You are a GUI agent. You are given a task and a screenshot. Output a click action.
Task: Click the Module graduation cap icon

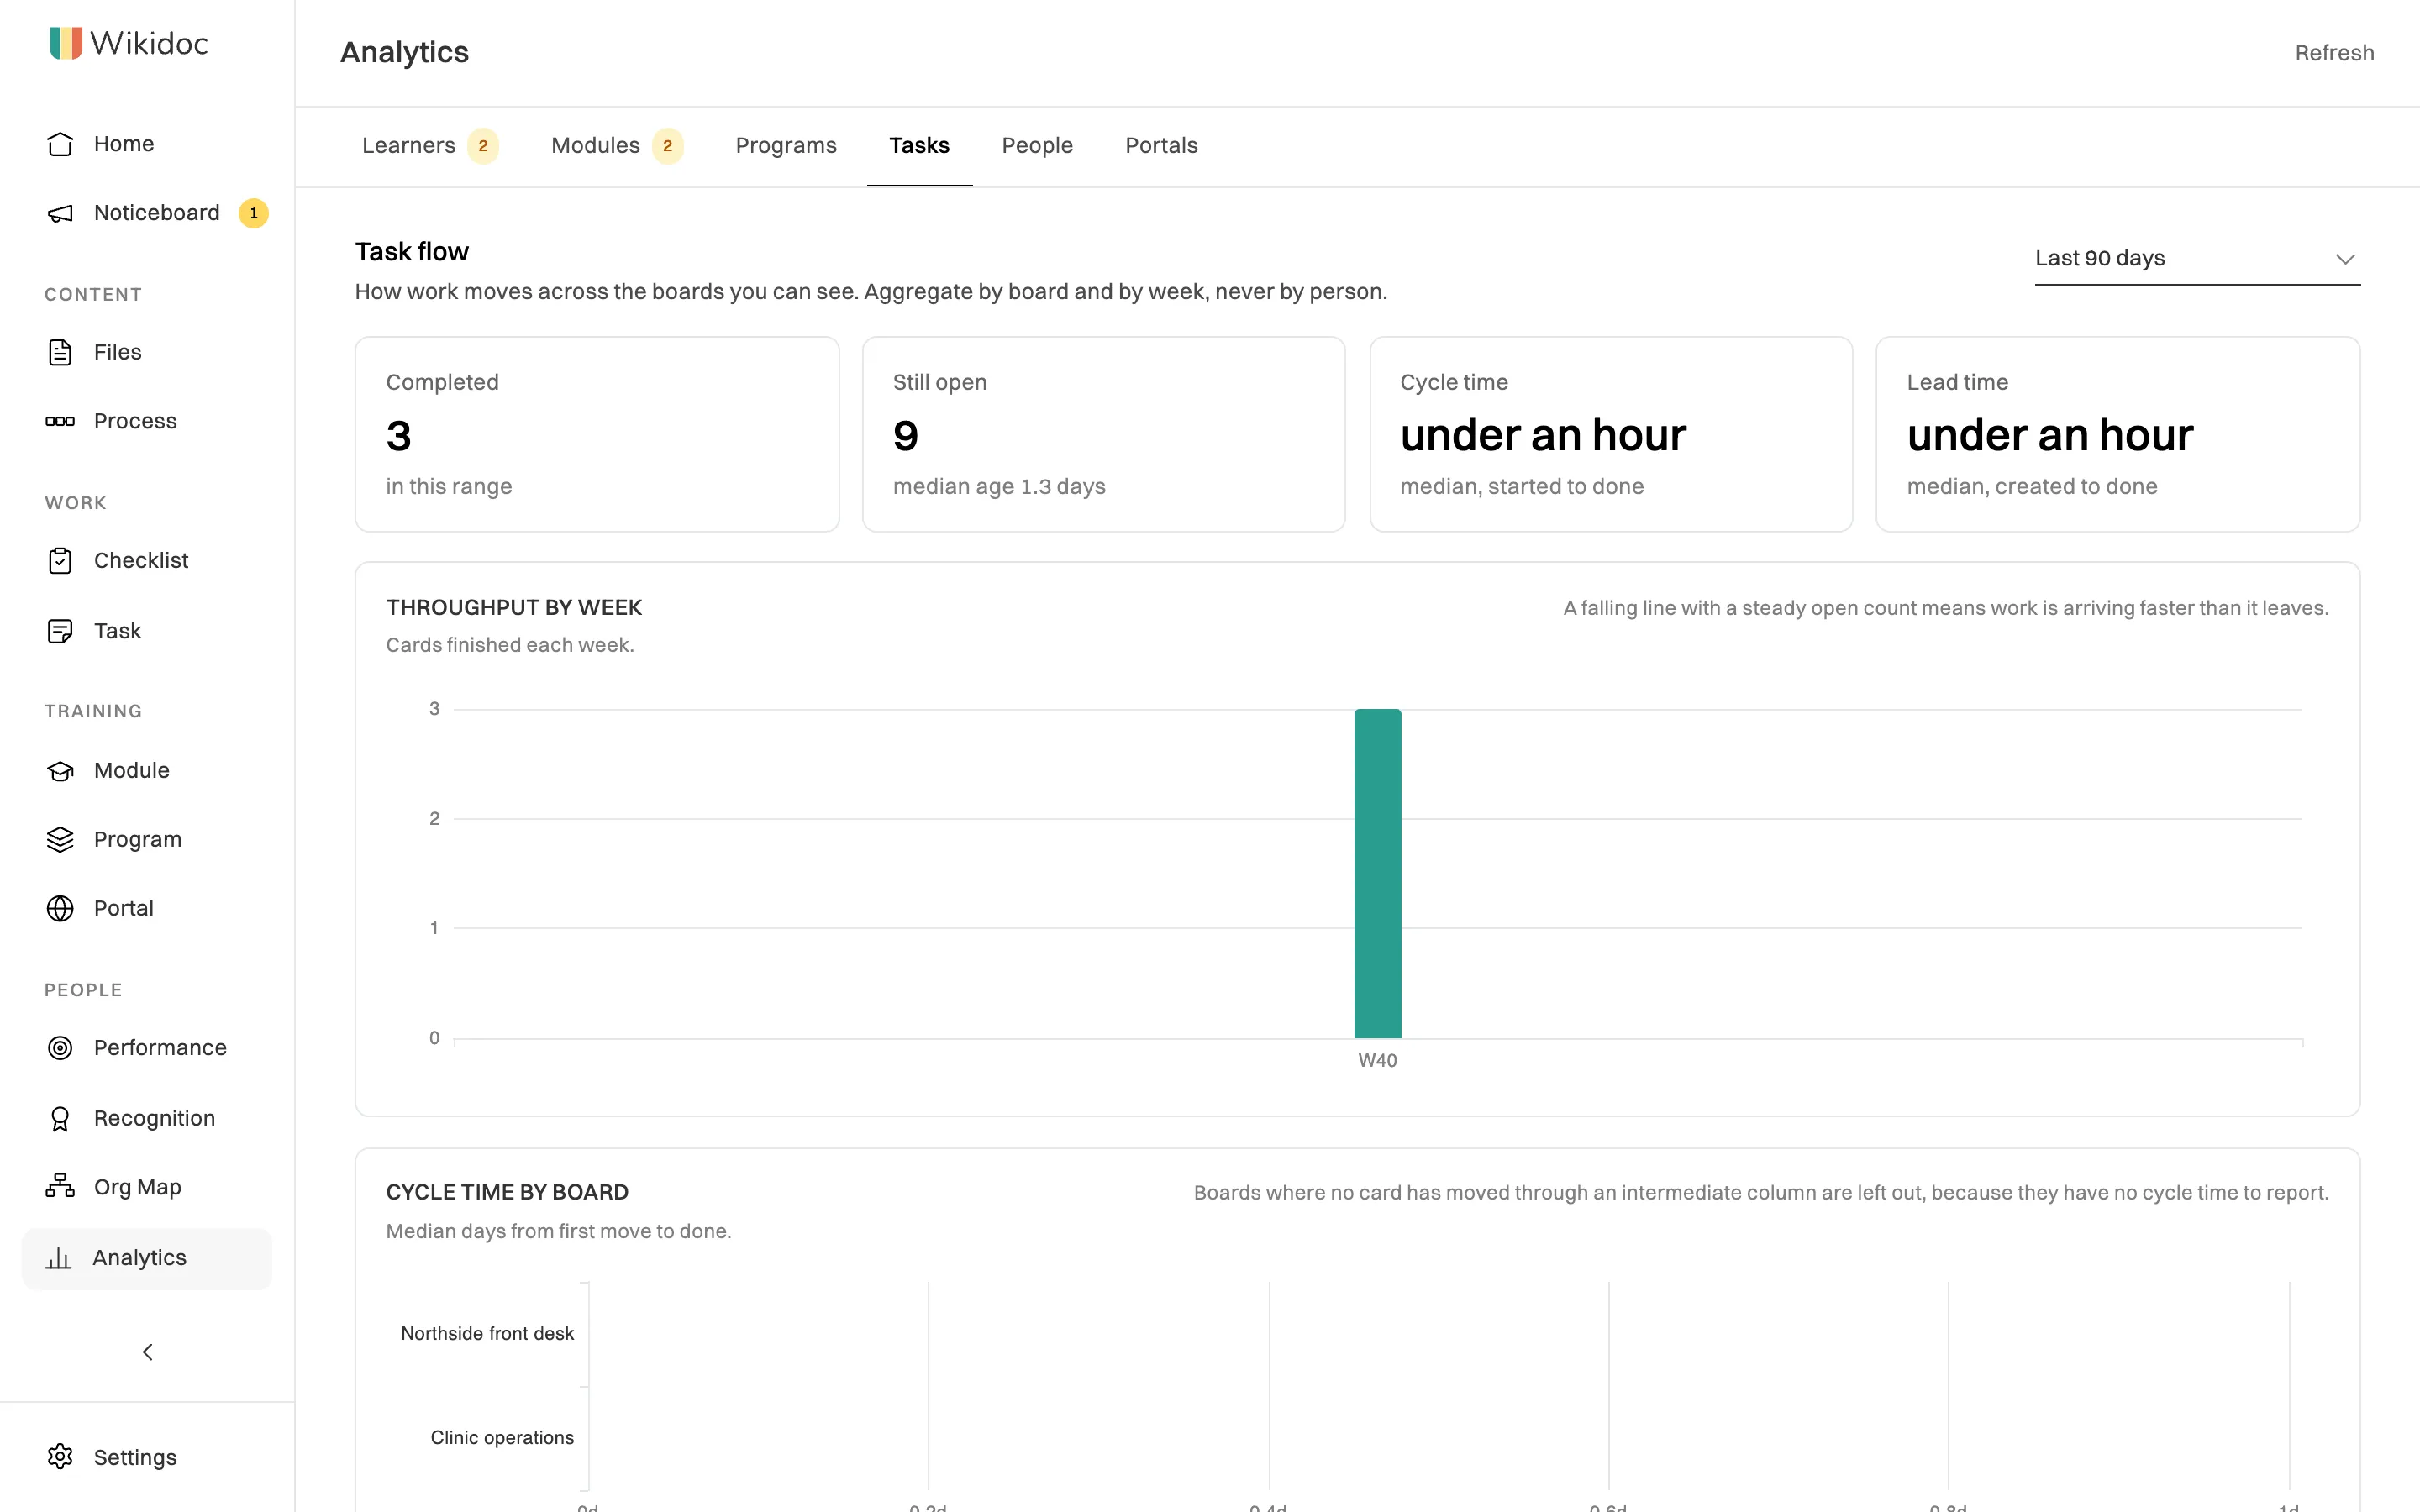coord(60,771)
